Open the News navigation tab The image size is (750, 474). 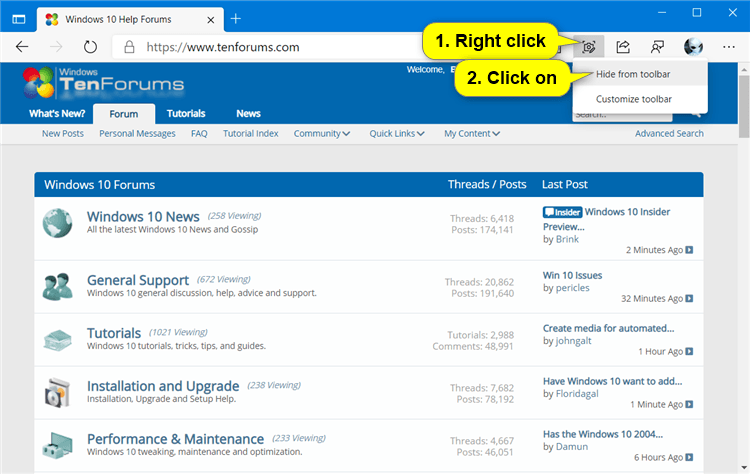click(248, 114)
